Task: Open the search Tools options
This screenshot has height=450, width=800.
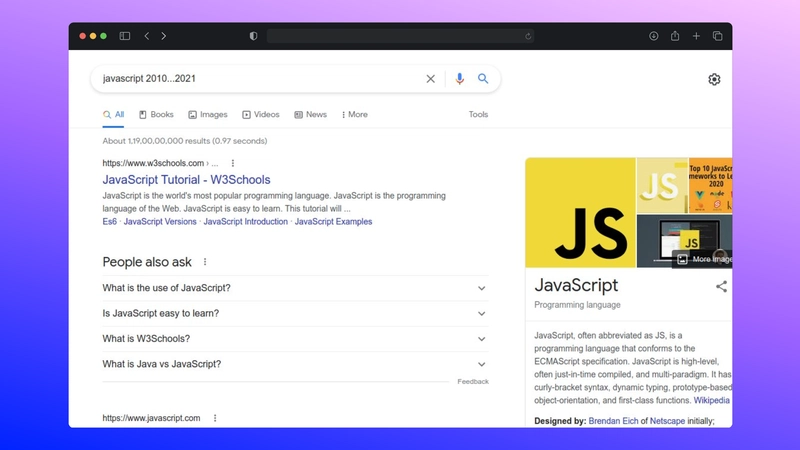Action: [478, 115]
